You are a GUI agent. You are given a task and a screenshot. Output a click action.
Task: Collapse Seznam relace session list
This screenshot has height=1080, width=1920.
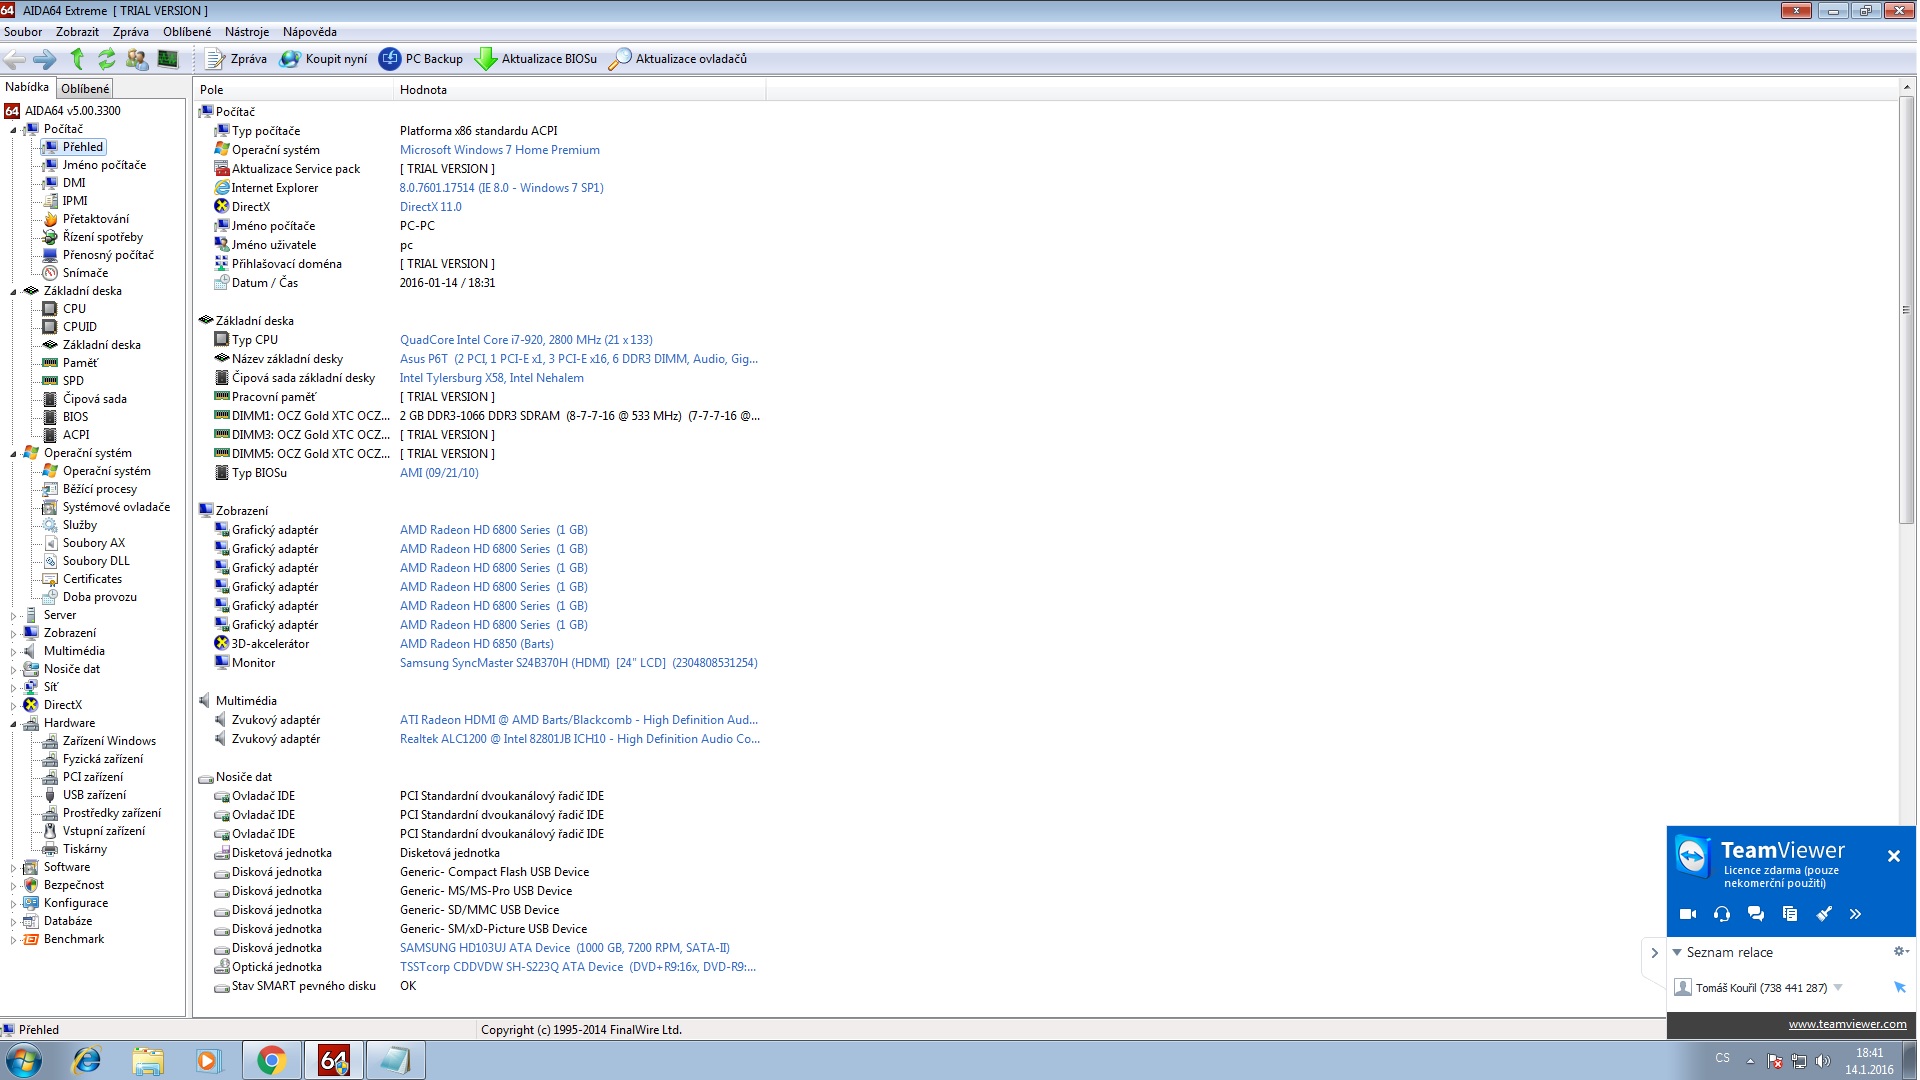tap(1677, 953)
